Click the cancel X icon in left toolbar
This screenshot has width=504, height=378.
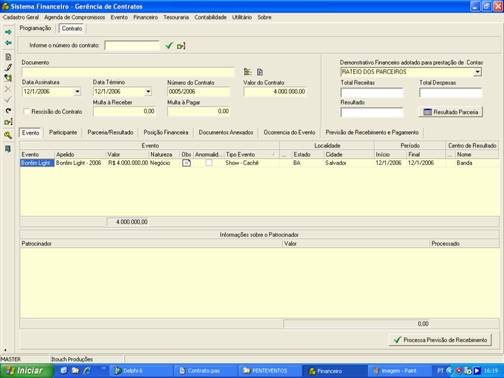click(x=8, y=89)
